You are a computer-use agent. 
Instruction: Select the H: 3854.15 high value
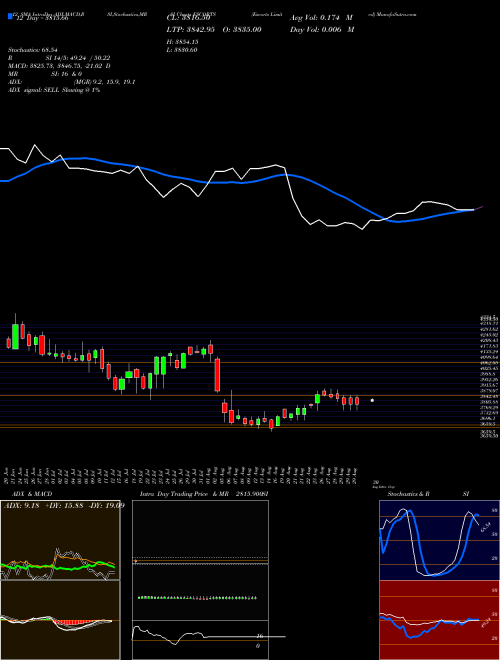click(x=183, y=42)
